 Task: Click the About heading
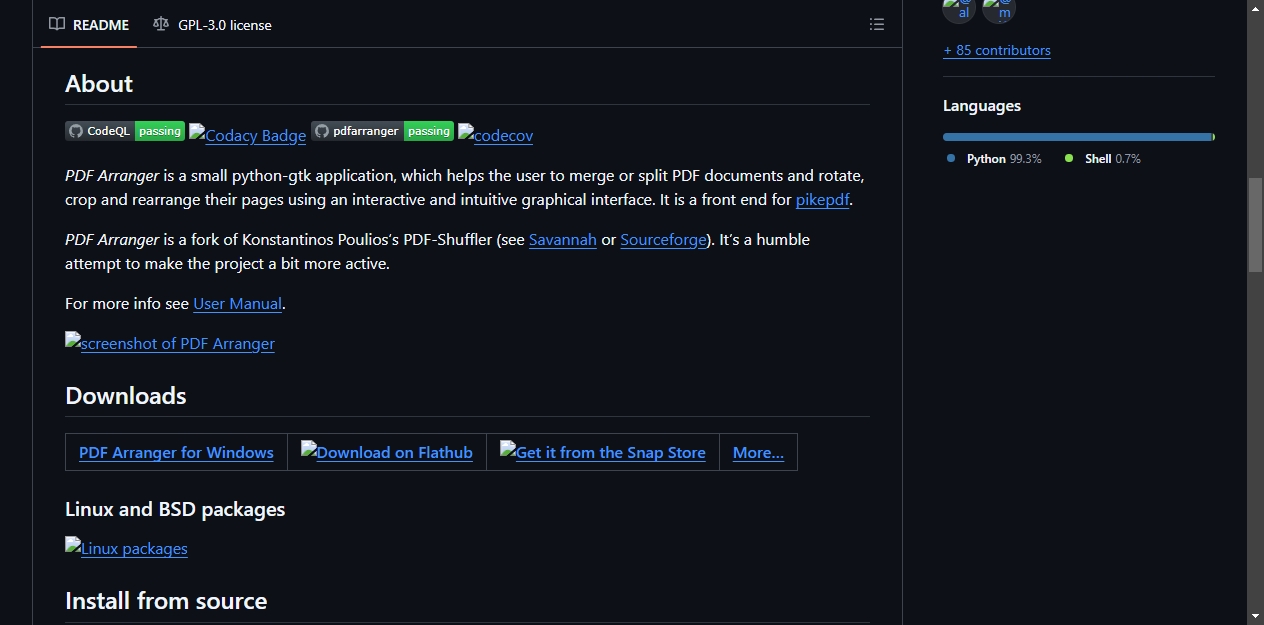click(x=99, y=84)
